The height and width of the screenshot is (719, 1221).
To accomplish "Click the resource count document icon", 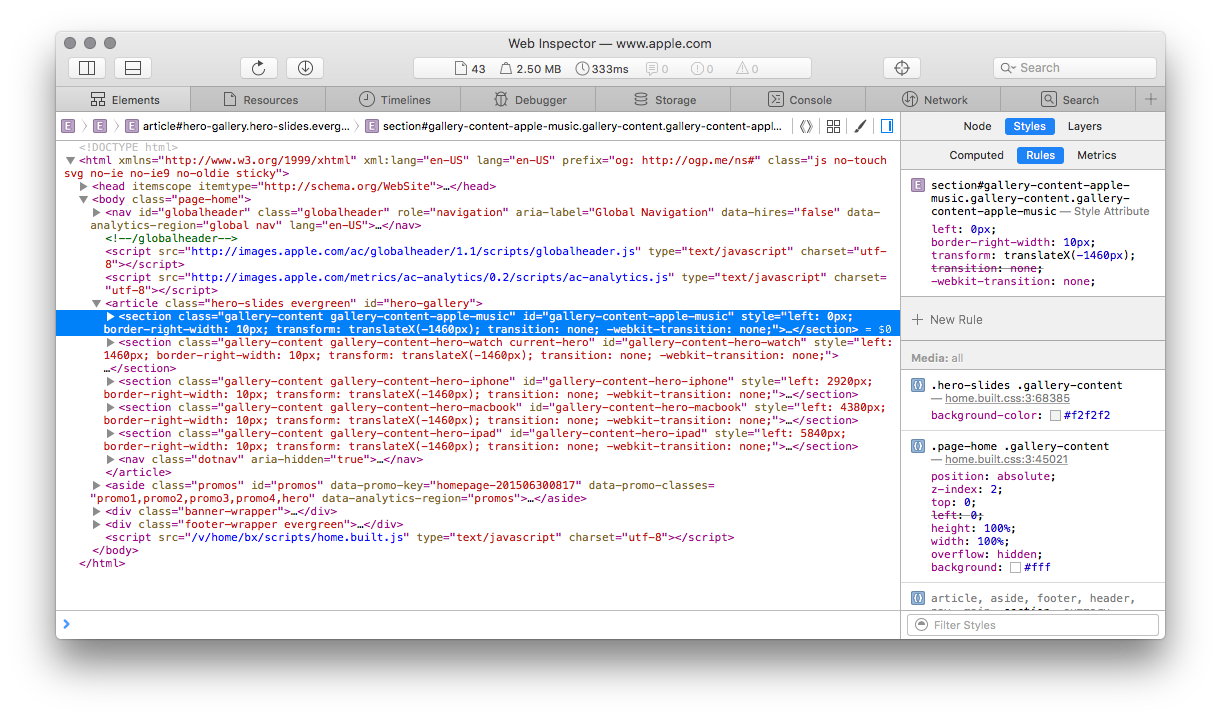I will (x=460, y=69).
